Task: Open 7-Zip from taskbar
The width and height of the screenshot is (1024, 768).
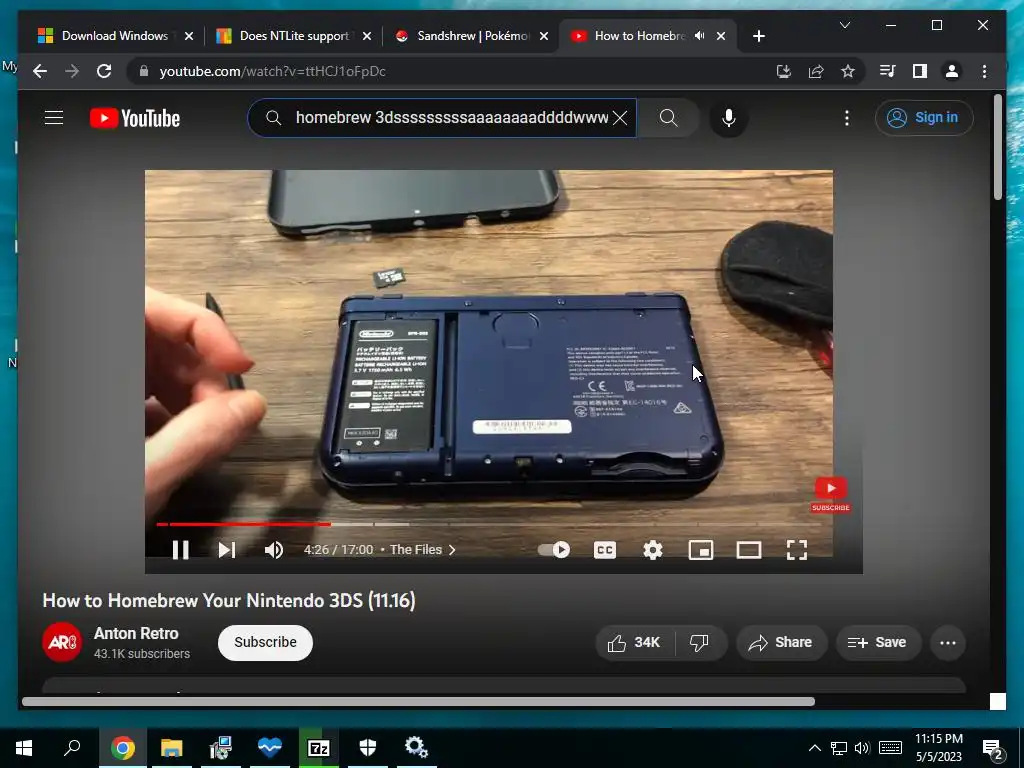Action: tap(319, 748)
